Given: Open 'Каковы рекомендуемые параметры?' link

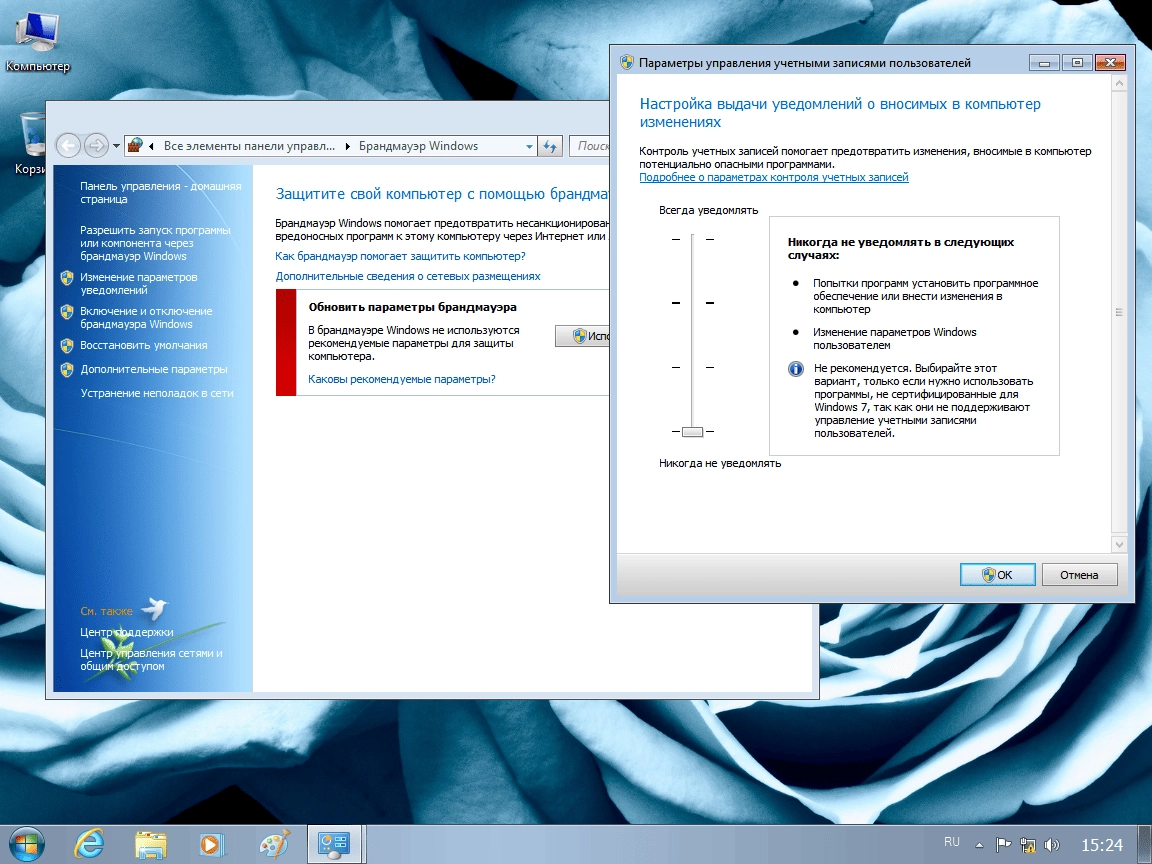Looking at the screenshot, I should tap(402, 379).
